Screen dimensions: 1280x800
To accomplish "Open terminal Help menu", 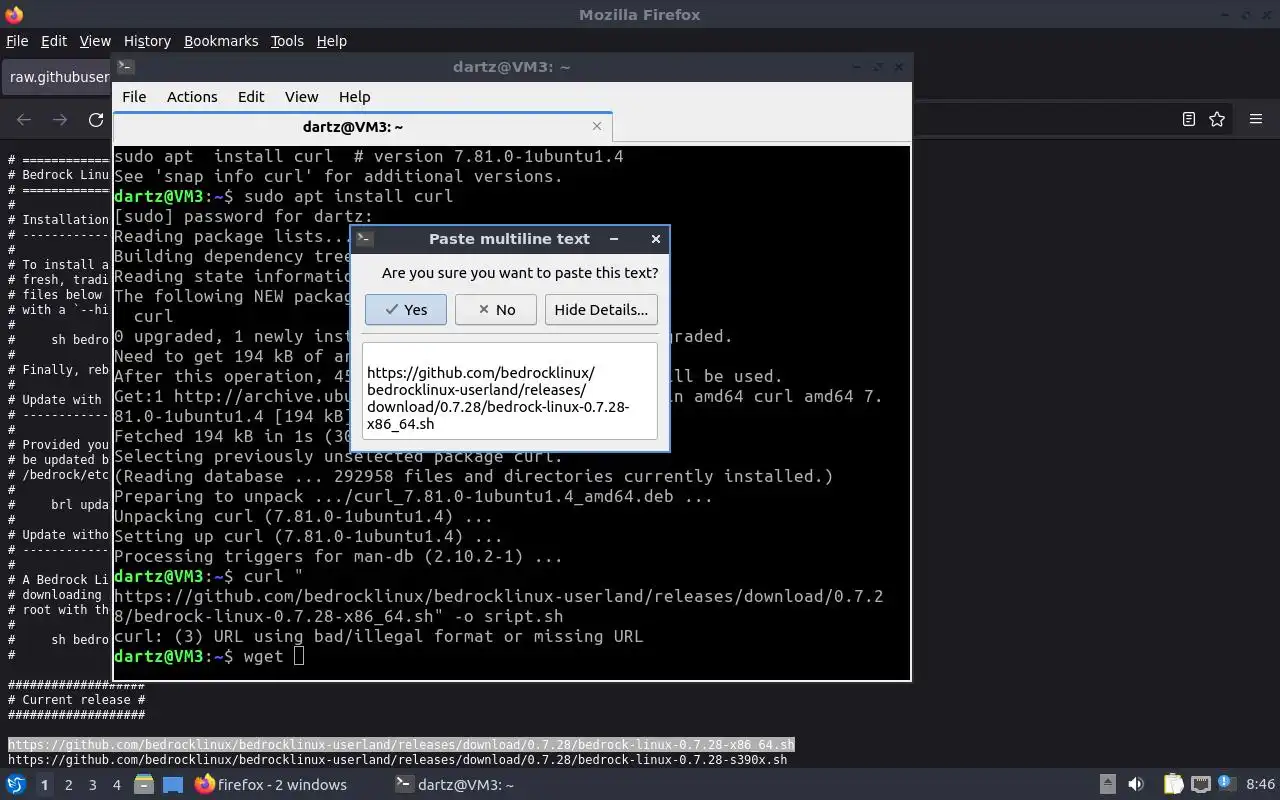I will coord(354,97).
